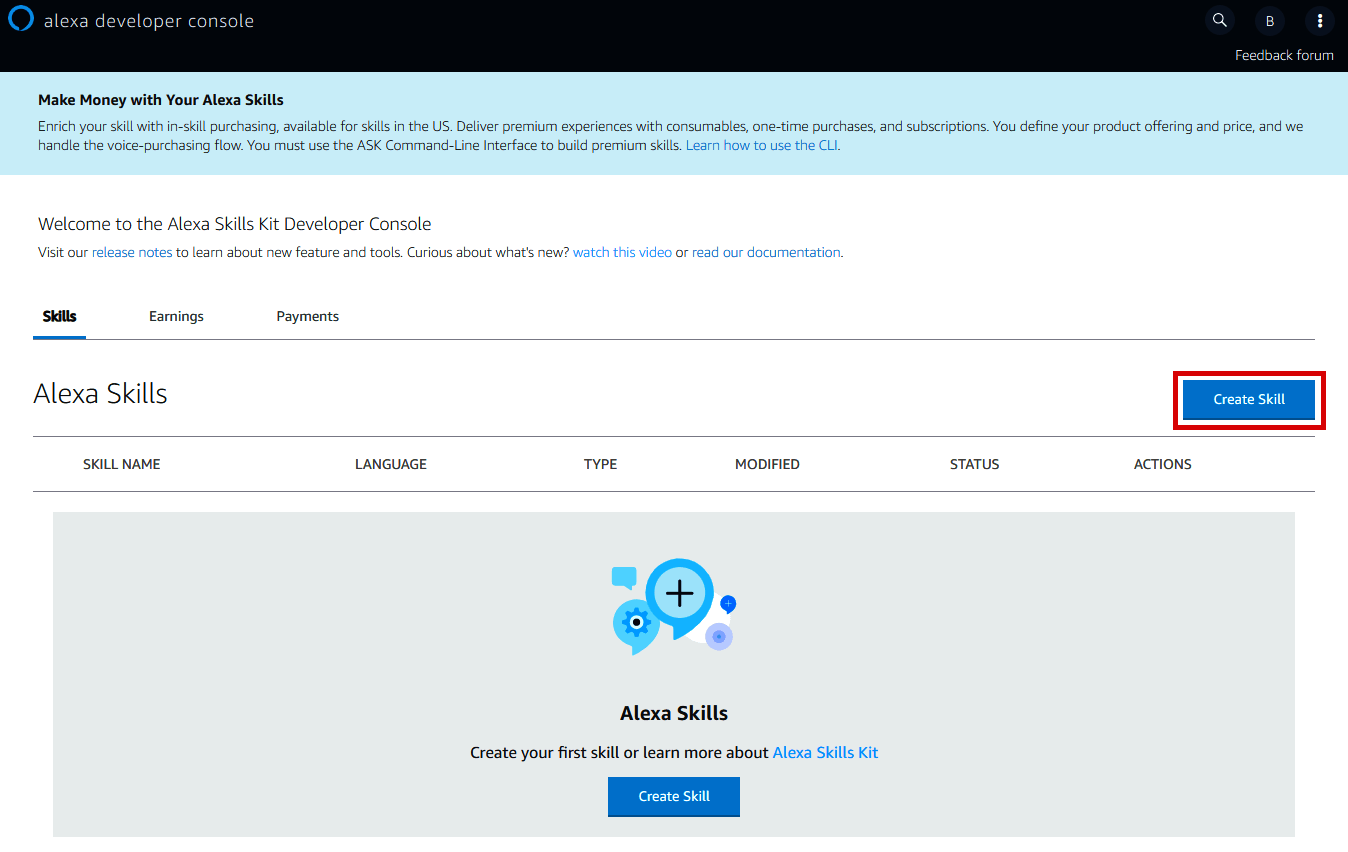Click the three-dot overflow menu icon

(x=1320, y=20)
